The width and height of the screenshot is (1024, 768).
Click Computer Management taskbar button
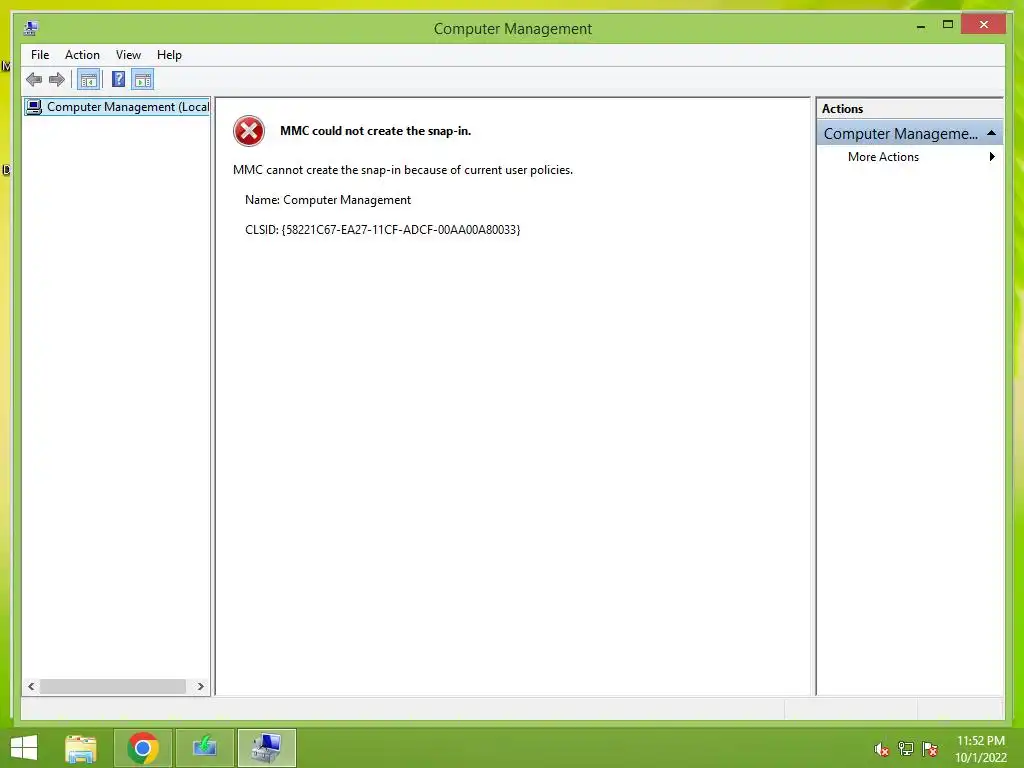[x=267, y=748]
